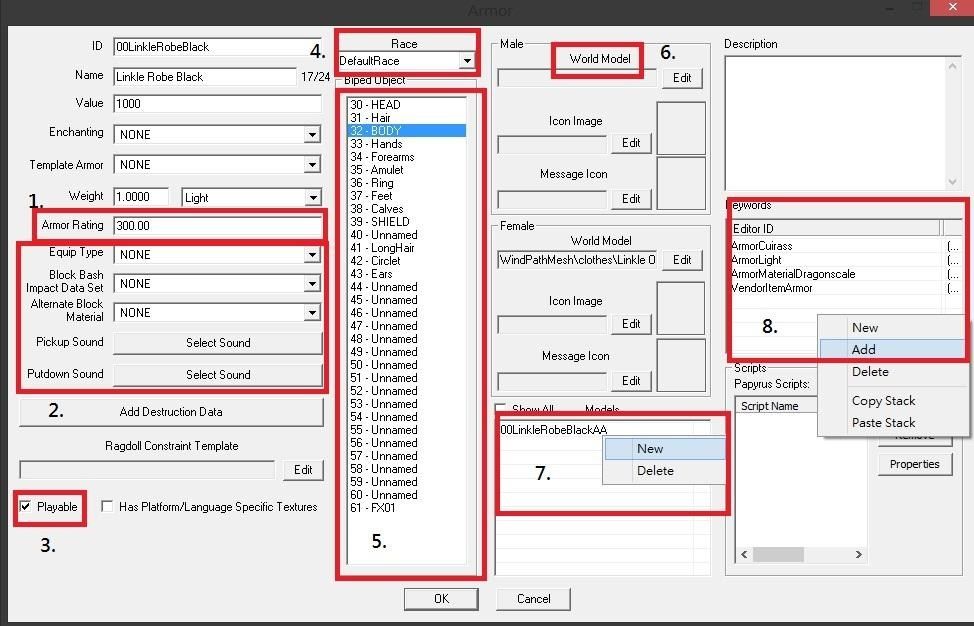Toggle the Playable checkbox
This screenshot has width=974, height=626.
[25, 506]
